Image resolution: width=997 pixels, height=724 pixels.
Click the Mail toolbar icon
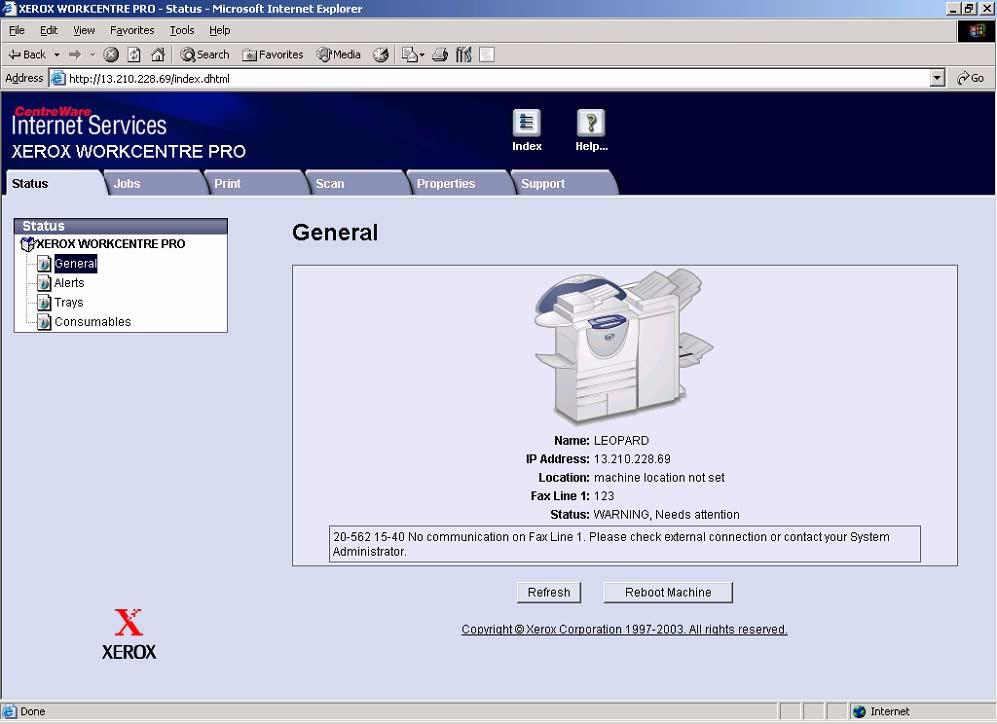(412, 55)
